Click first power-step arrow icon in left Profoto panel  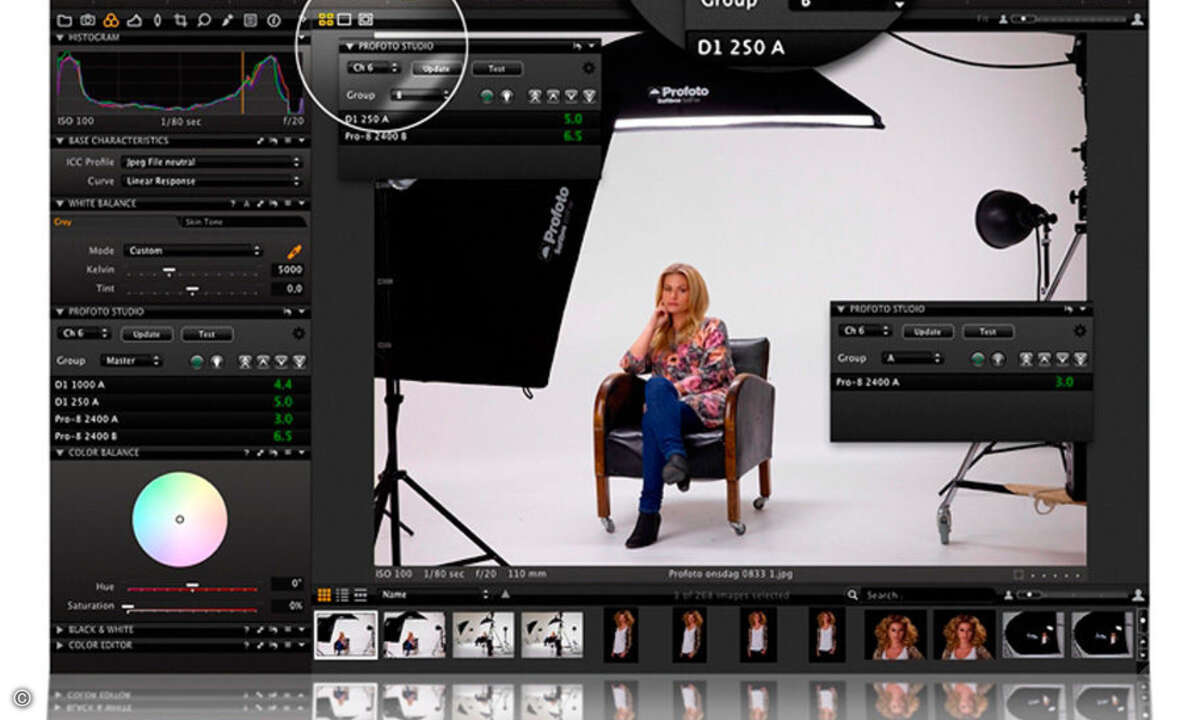(x=245, y=361)
